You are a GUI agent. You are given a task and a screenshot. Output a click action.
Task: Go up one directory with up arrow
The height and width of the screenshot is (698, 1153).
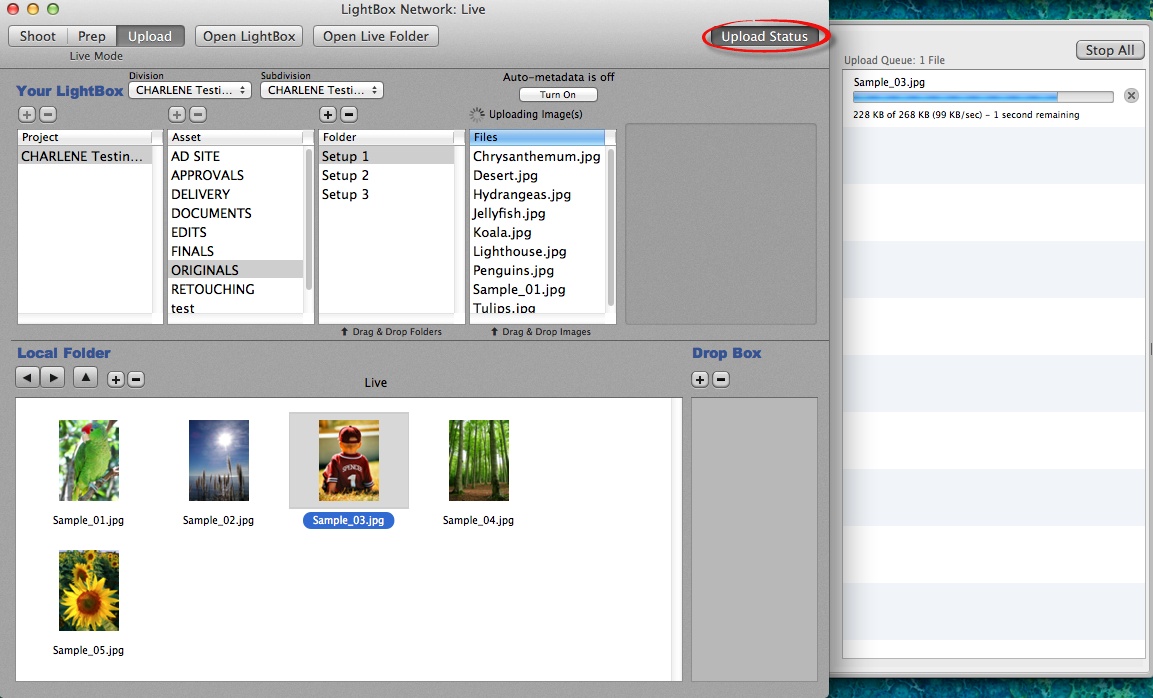(x=86, y=378)
